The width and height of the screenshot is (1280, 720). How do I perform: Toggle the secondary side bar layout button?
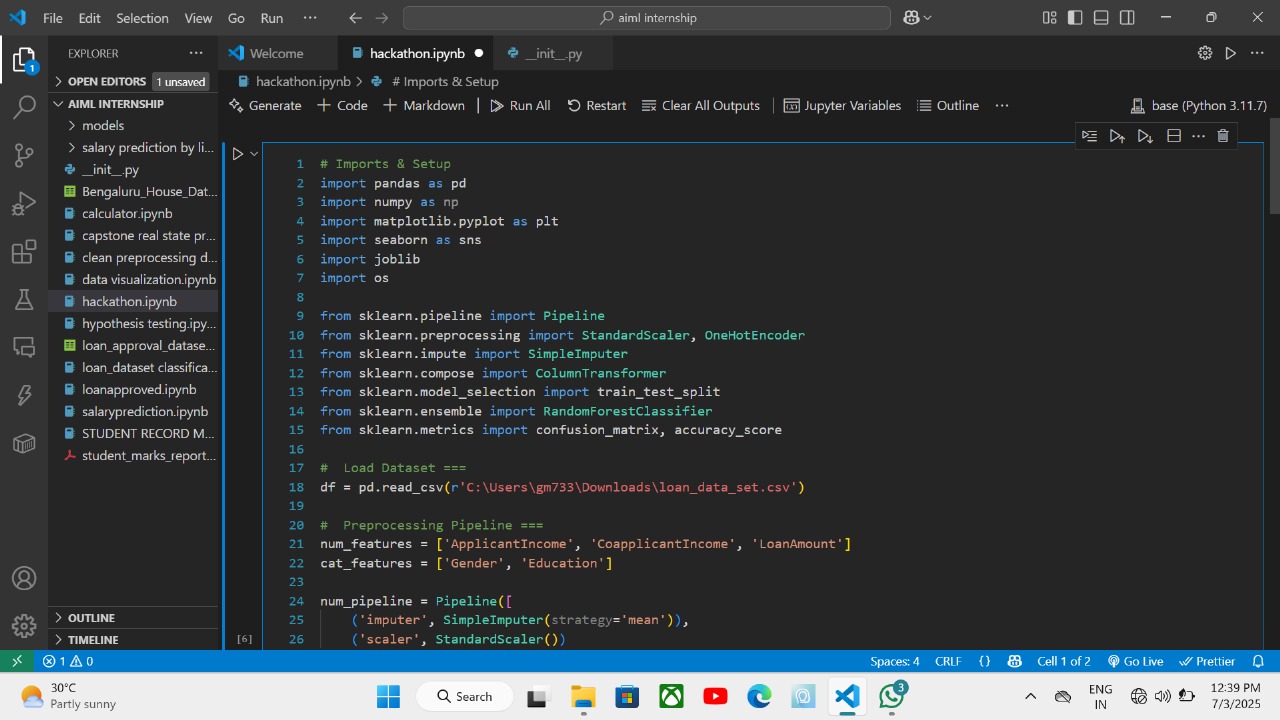click(x=1127, y=18)
